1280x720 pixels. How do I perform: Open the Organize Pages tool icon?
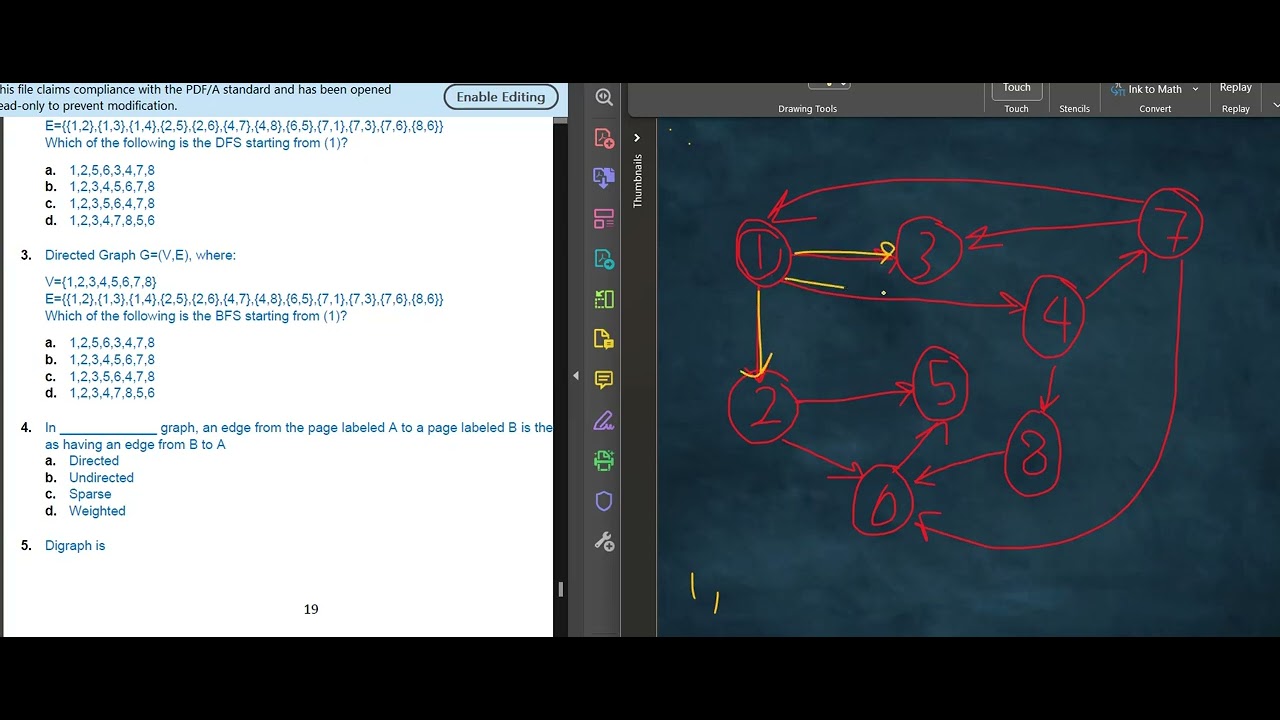pos(604,218)
